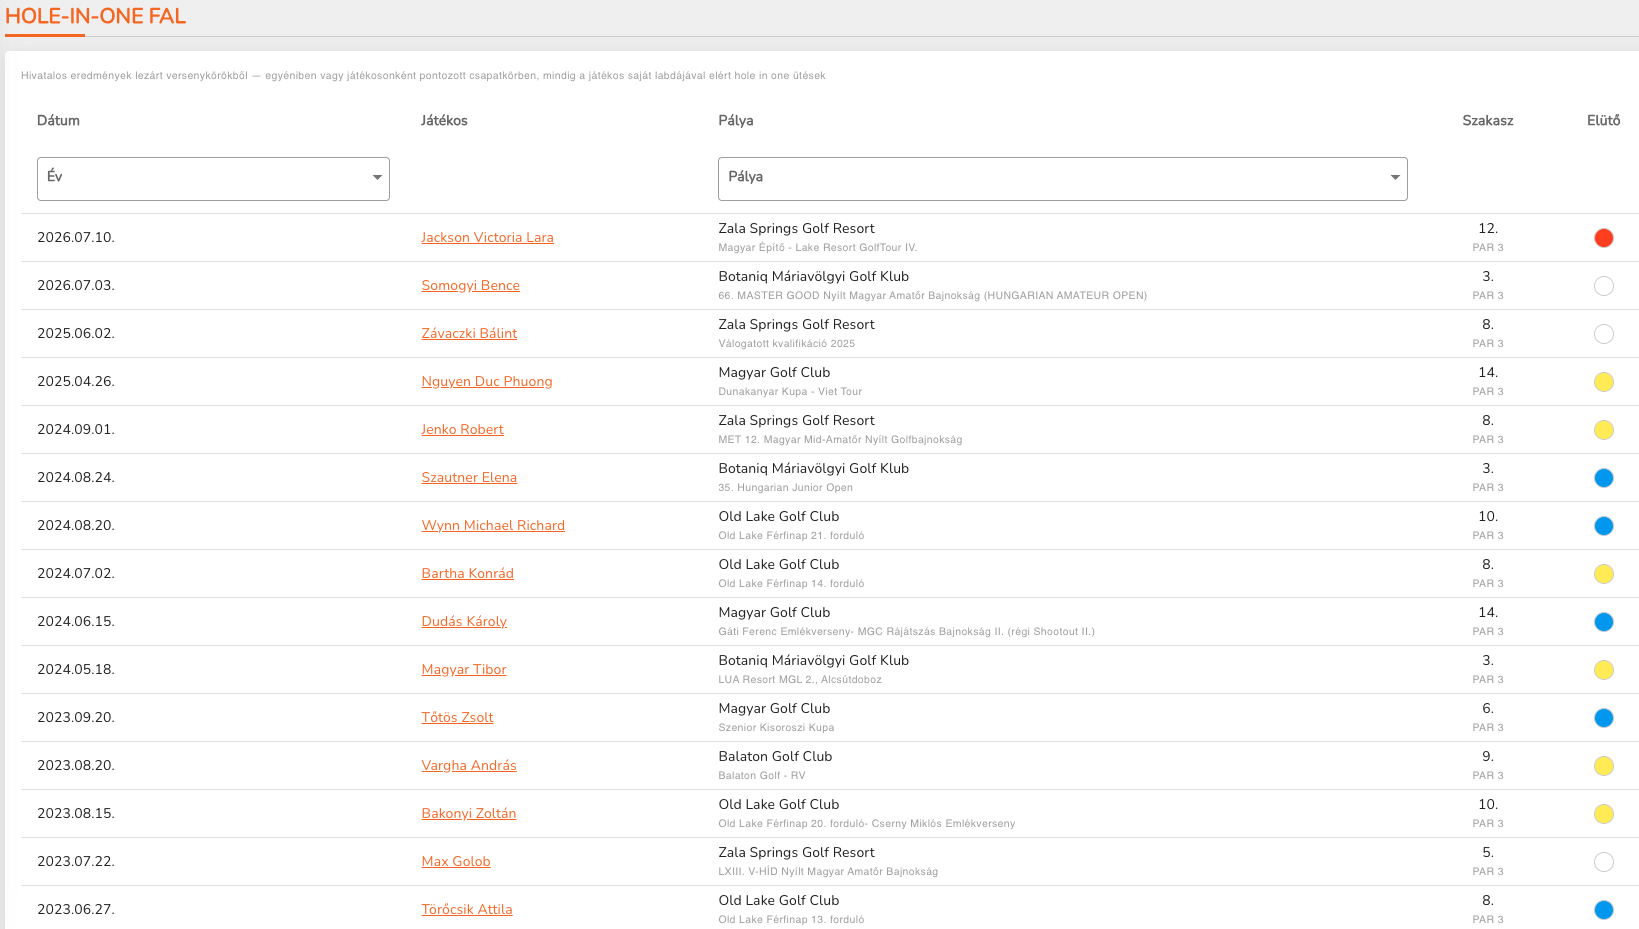Image resolution: width=1639 pixels, height=929 pixels.
Task: Open Somogyi Bence's player profile
Action: click(470, 285)
